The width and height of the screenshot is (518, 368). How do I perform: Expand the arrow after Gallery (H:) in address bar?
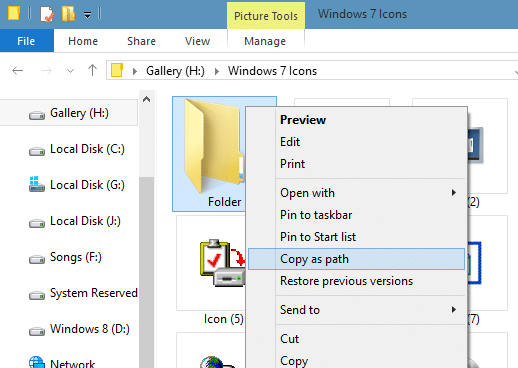point(217,71)
